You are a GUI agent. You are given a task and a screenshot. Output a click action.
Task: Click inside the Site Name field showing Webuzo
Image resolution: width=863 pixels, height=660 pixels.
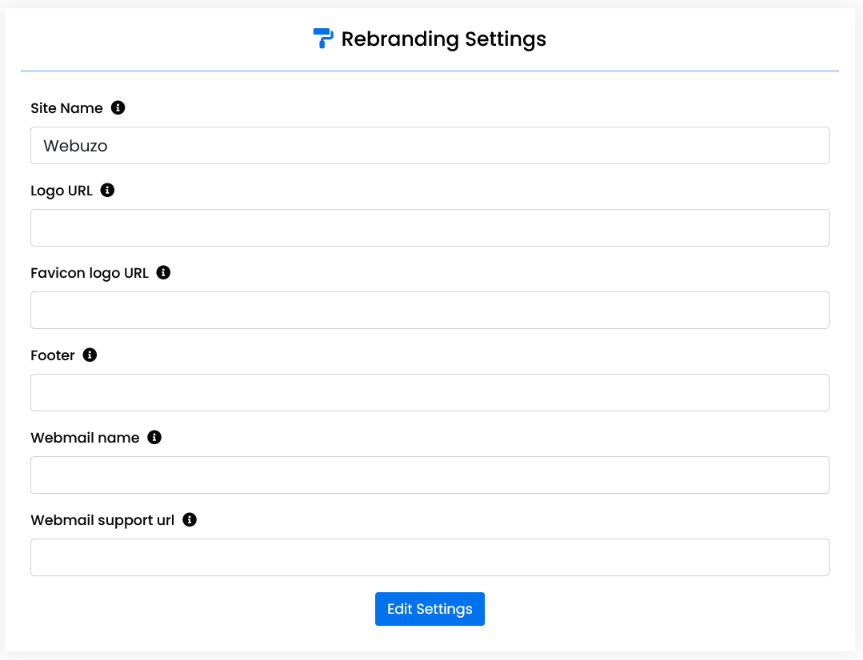429,145
